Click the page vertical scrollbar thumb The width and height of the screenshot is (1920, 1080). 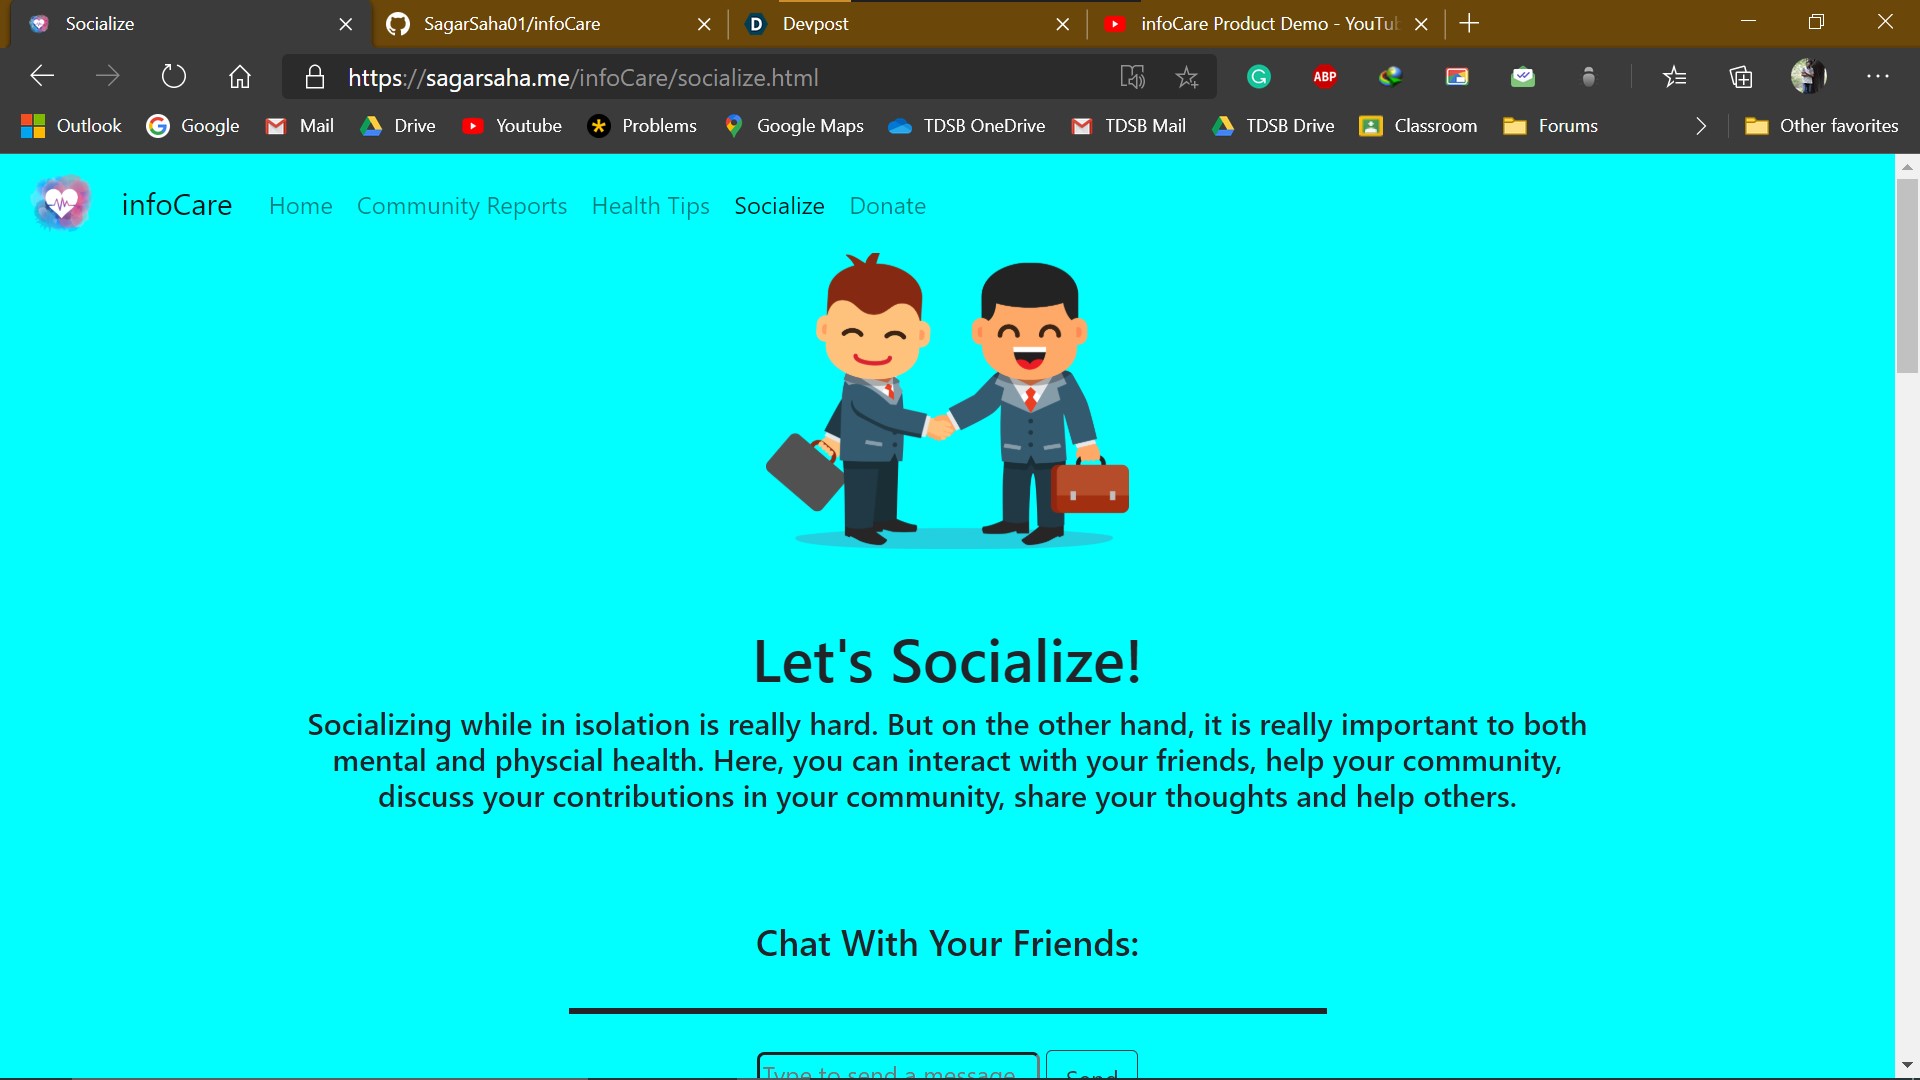(x=1907, y=275)
